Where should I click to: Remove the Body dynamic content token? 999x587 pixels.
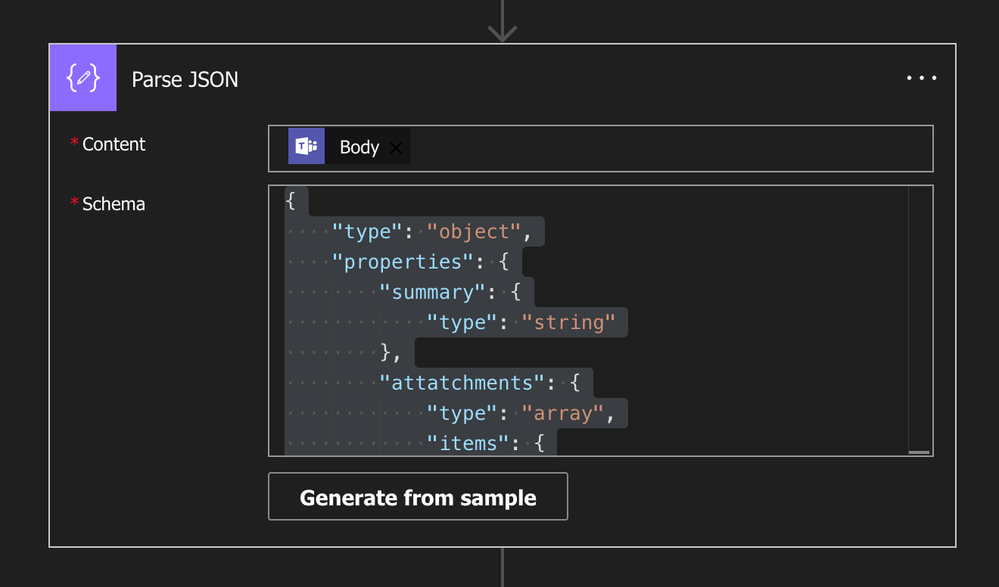[396, 148]
